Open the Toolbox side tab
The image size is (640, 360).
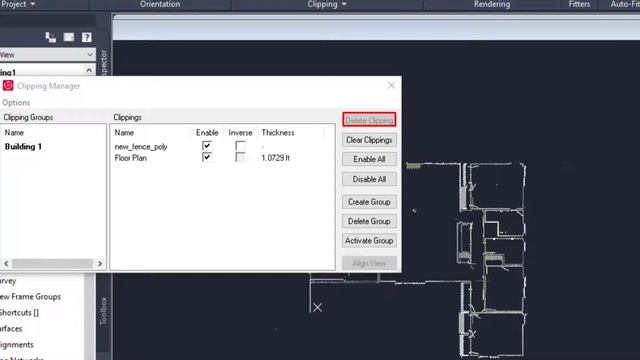pyautogui.click(x=103, y=311)
